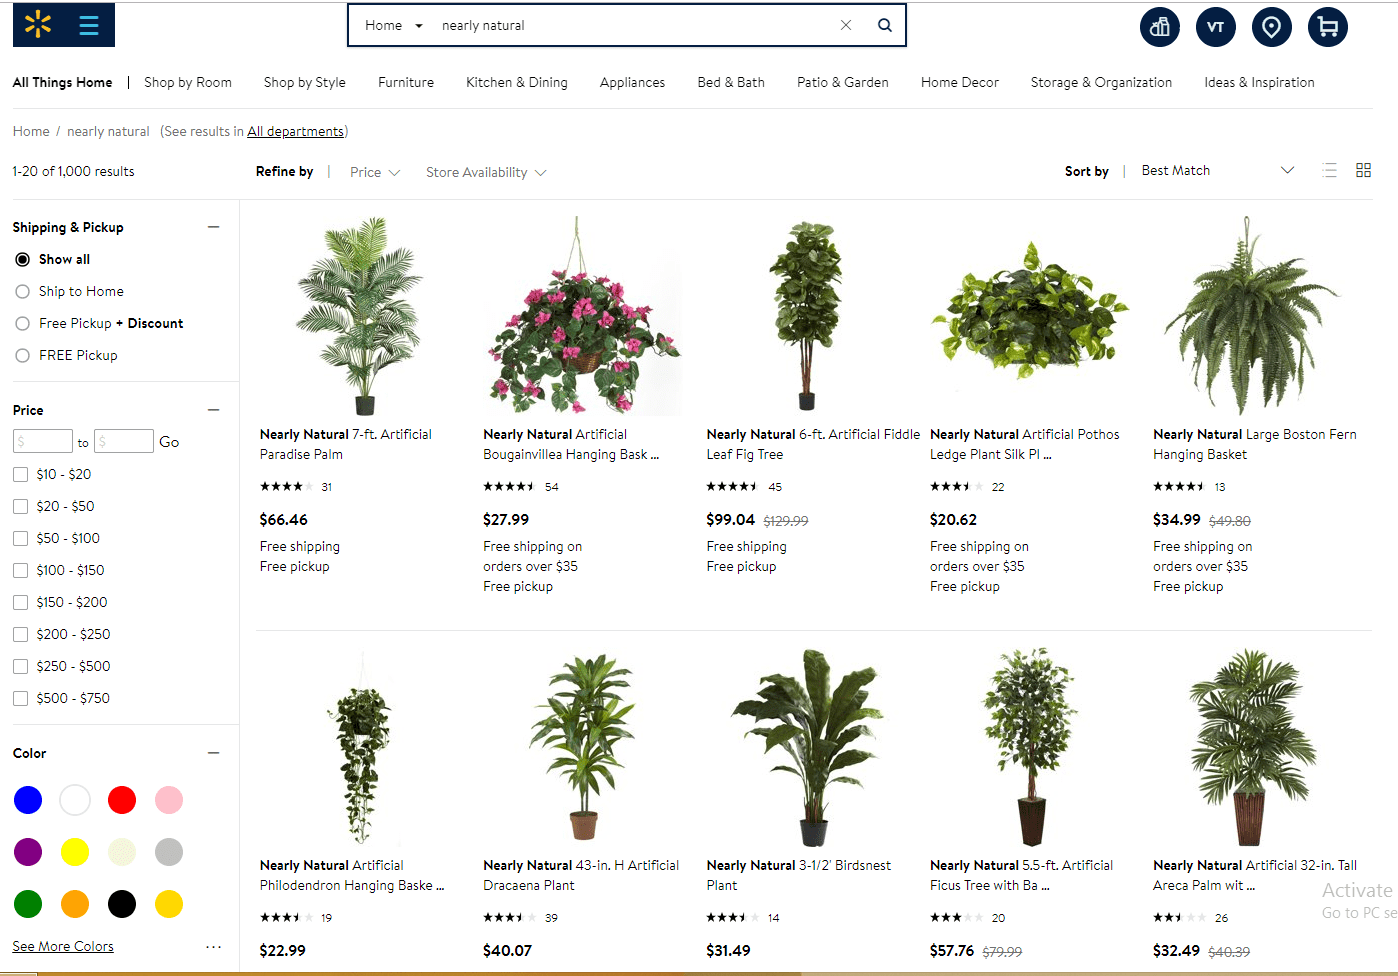Viewport: 1398px width, 976px height.
Task: Open the Best Match sort dropdown
Action: point(1217,171)
